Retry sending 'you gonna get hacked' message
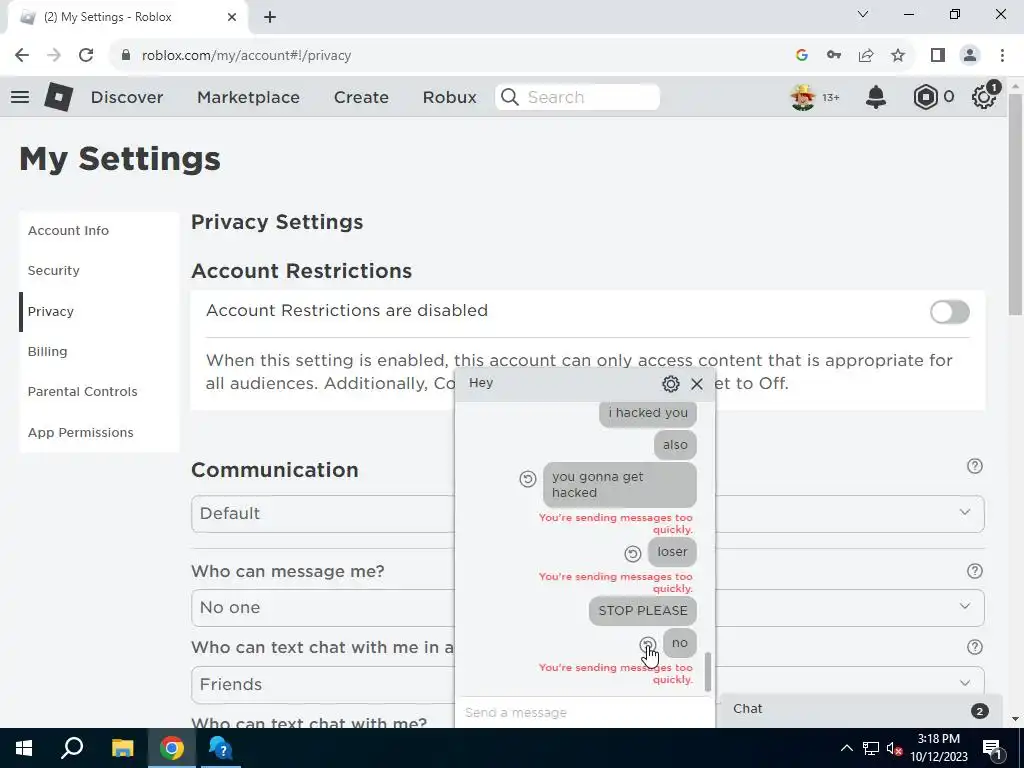The height and width of the screenshot is (768, 1024). [528, 479]
